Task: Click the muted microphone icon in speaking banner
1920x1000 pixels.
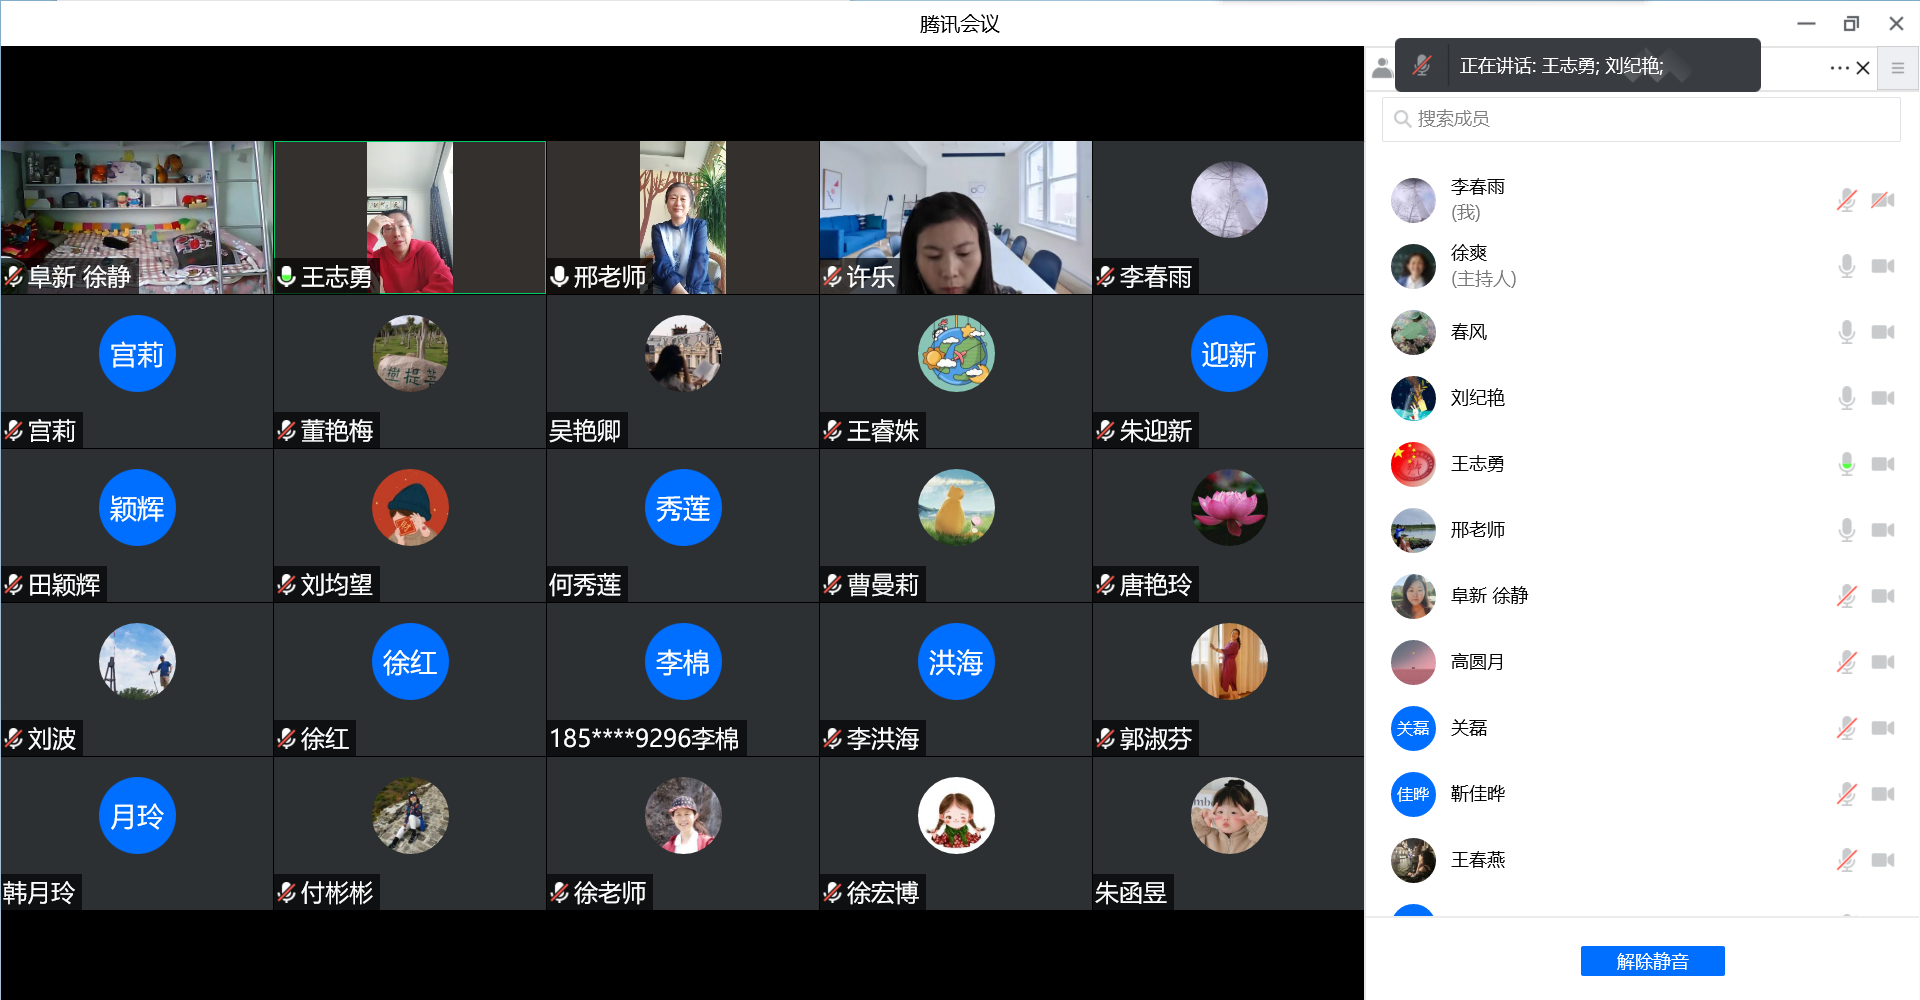Action: pos(1421,66)
